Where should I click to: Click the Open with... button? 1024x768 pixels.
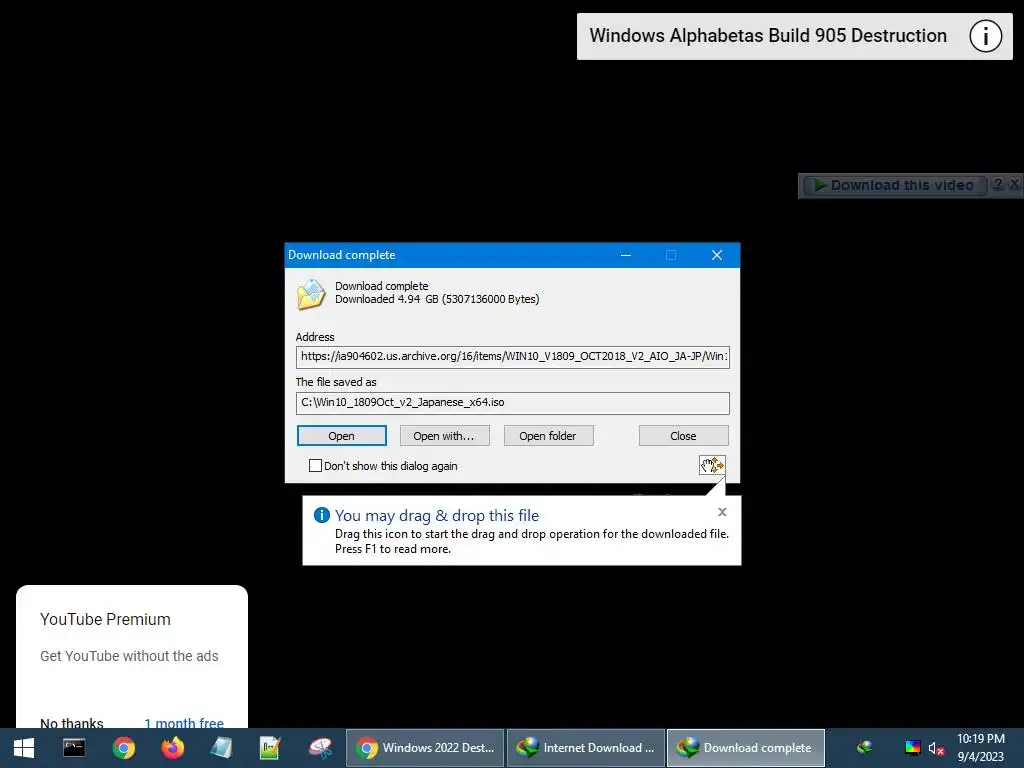(x=444, y=436)
